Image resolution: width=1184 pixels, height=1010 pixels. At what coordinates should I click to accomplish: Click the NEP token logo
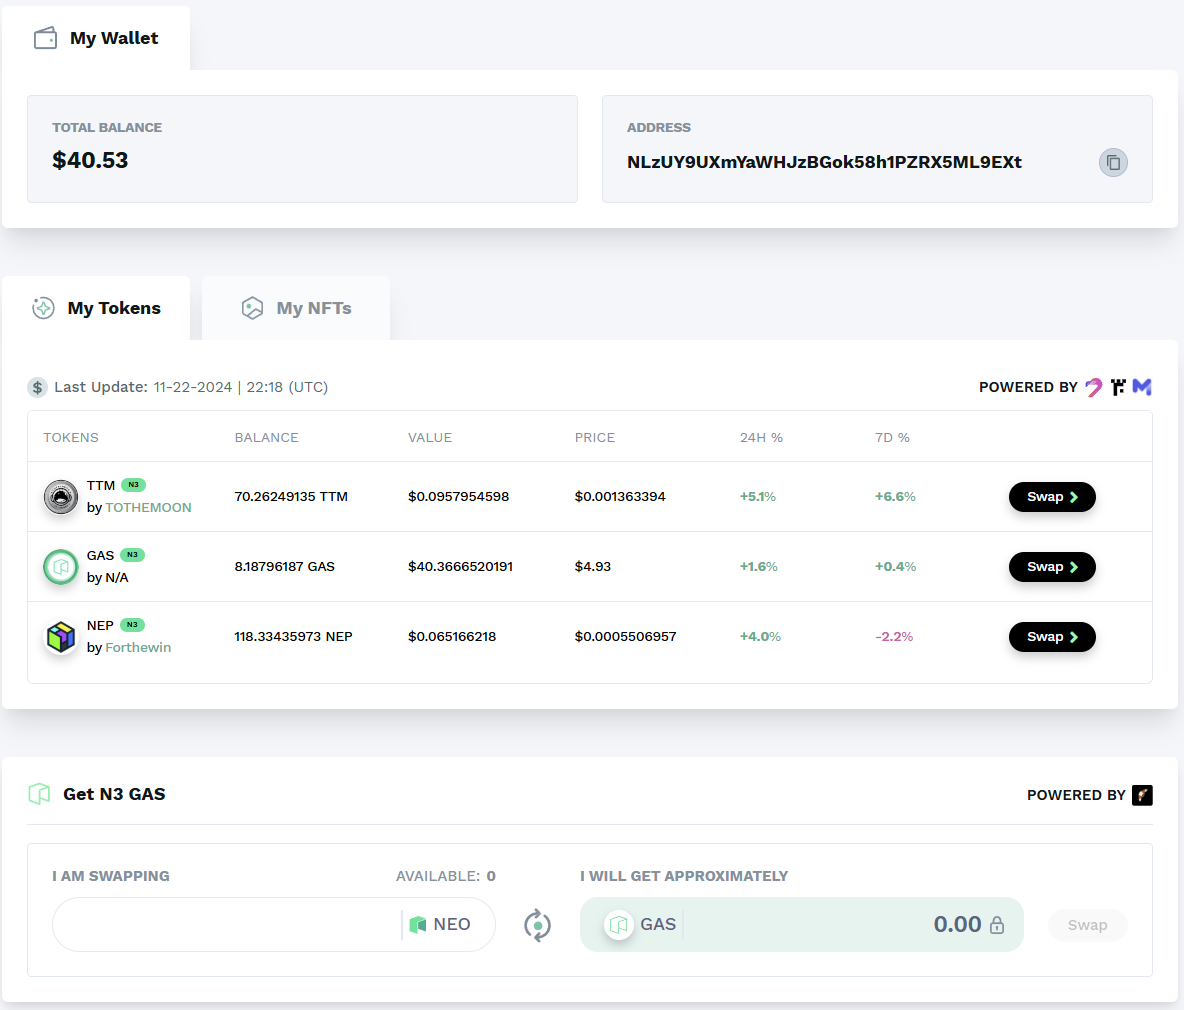coord(61,637)
